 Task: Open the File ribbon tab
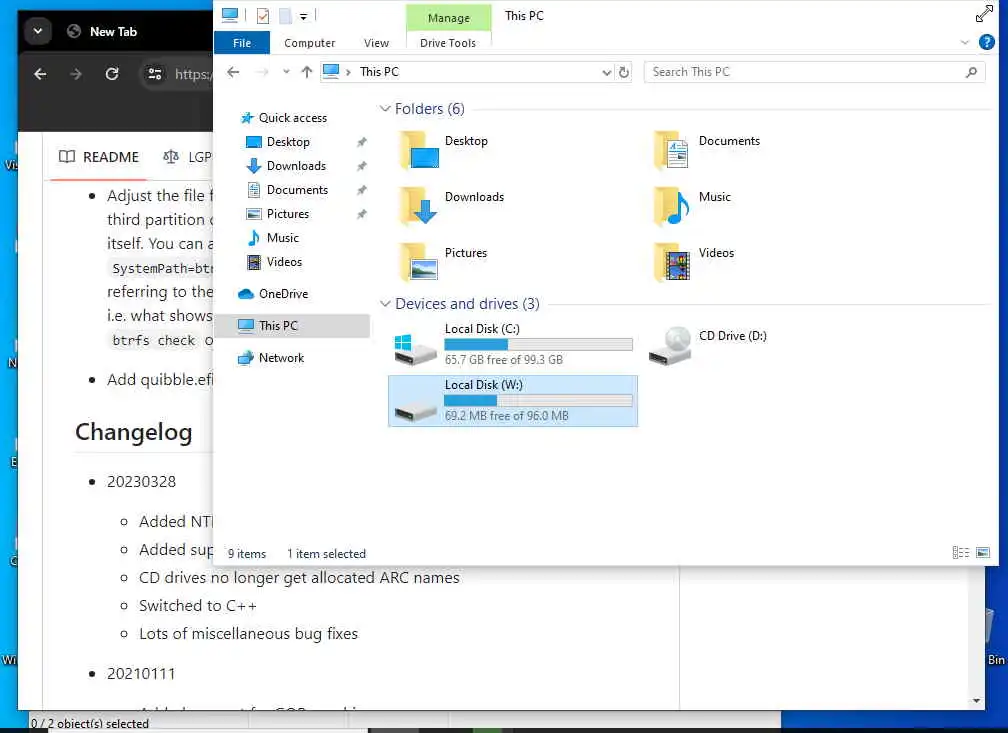pyautogui.click(x=242, y=43)
